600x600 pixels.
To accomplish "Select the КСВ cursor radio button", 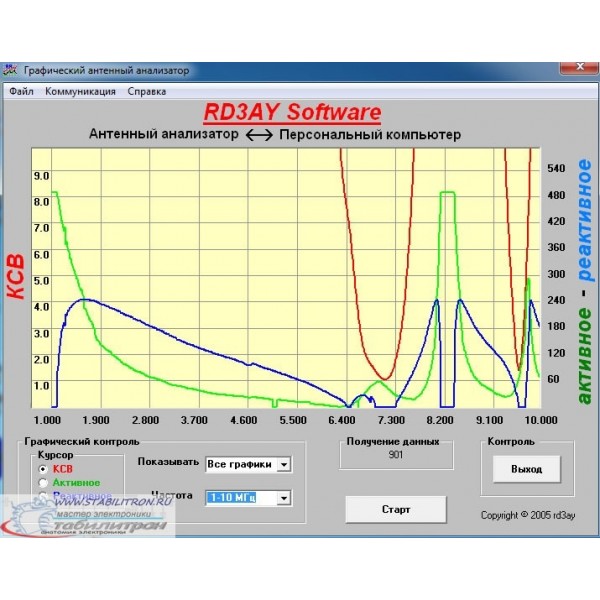I will pos(43,469).
